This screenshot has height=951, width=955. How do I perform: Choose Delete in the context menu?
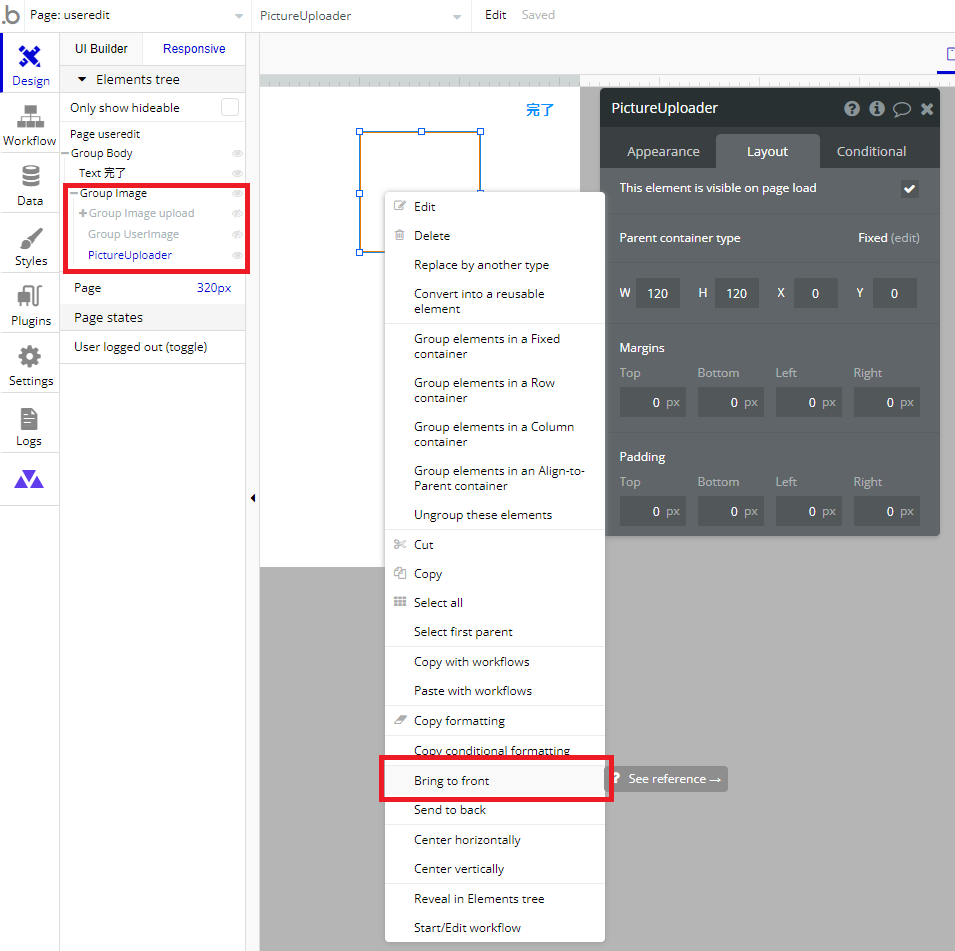(x=495, y=236)
